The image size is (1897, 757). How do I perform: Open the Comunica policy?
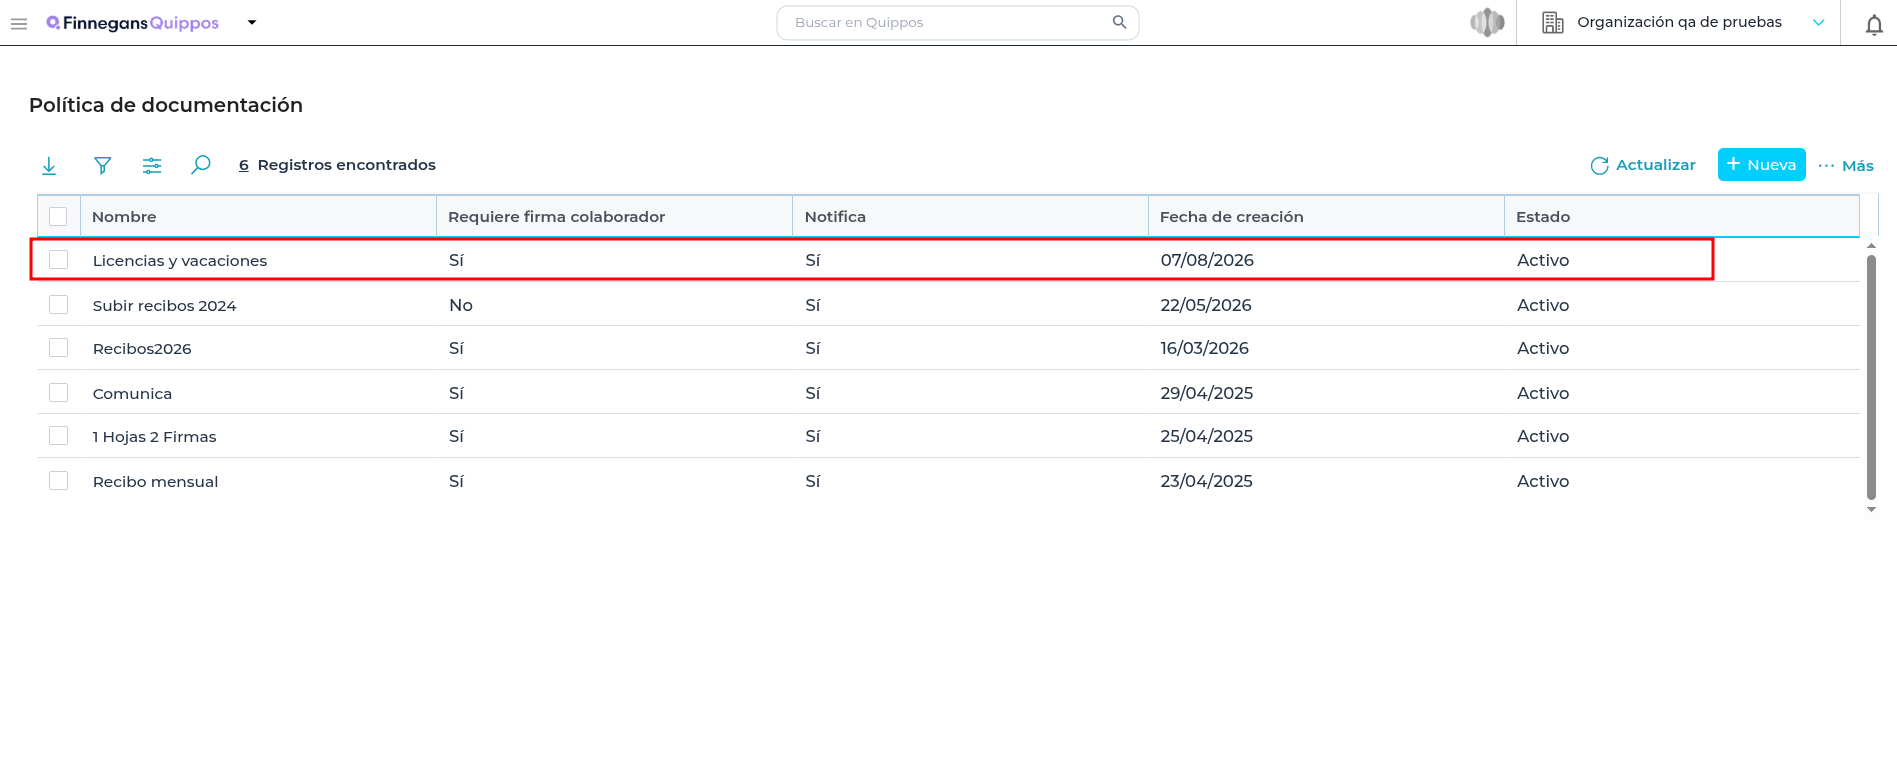132,393
